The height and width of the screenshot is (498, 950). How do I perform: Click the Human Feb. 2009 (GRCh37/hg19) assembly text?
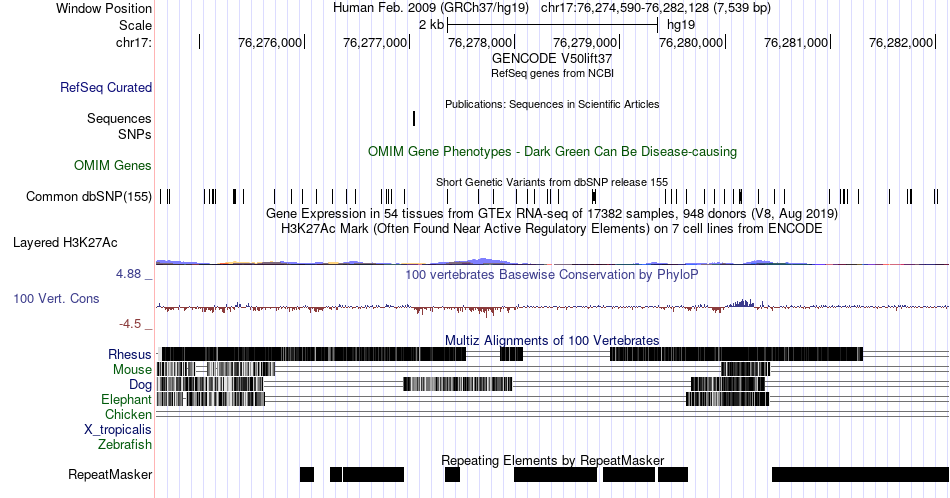click(431, 8)
